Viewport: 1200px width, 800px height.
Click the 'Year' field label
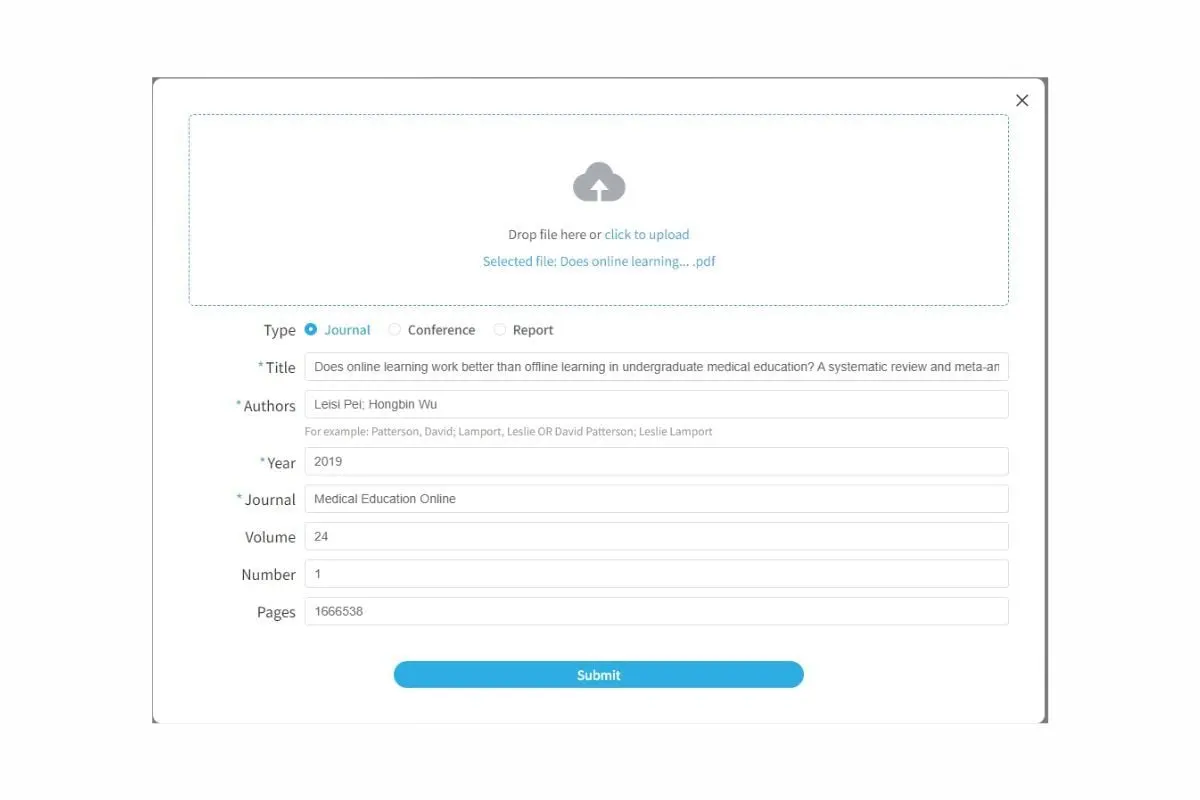281,463
